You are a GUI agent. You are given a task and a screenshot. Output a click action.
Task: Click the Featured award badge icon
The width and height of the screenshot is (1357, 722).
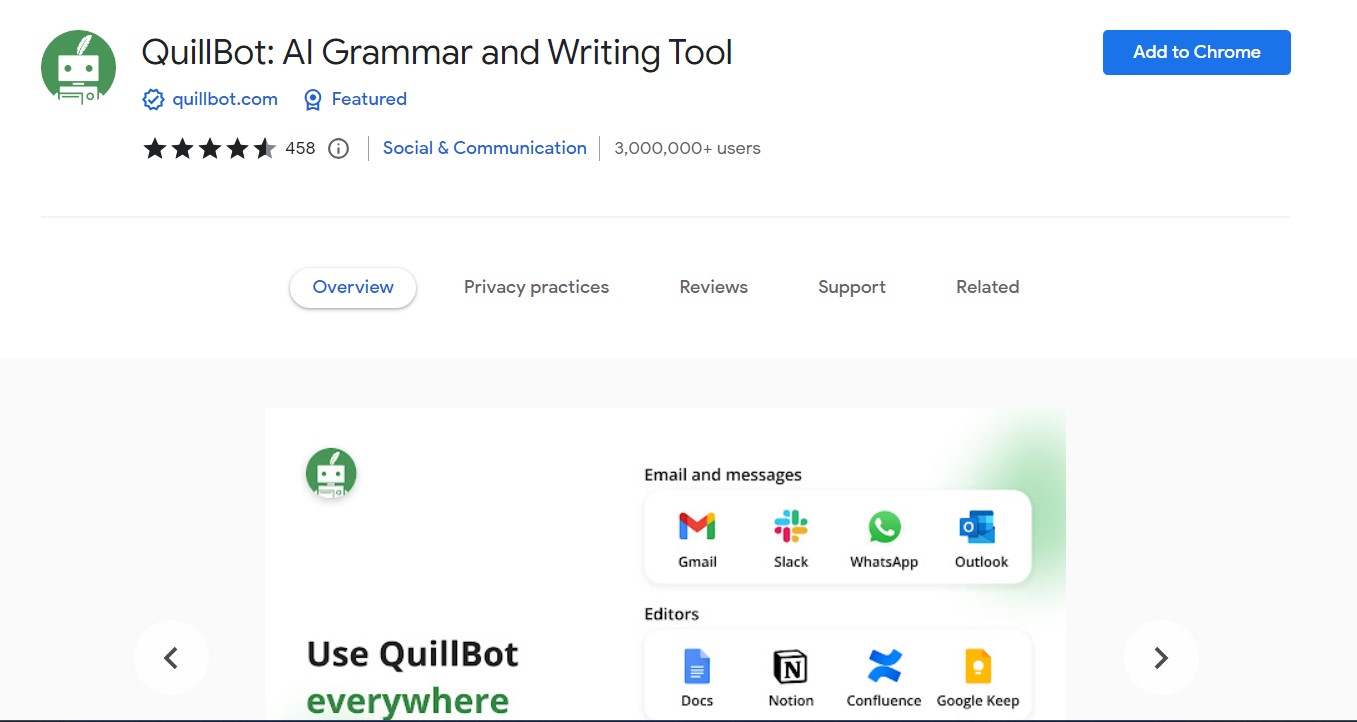pyautogui.click(x=313, y=99)
